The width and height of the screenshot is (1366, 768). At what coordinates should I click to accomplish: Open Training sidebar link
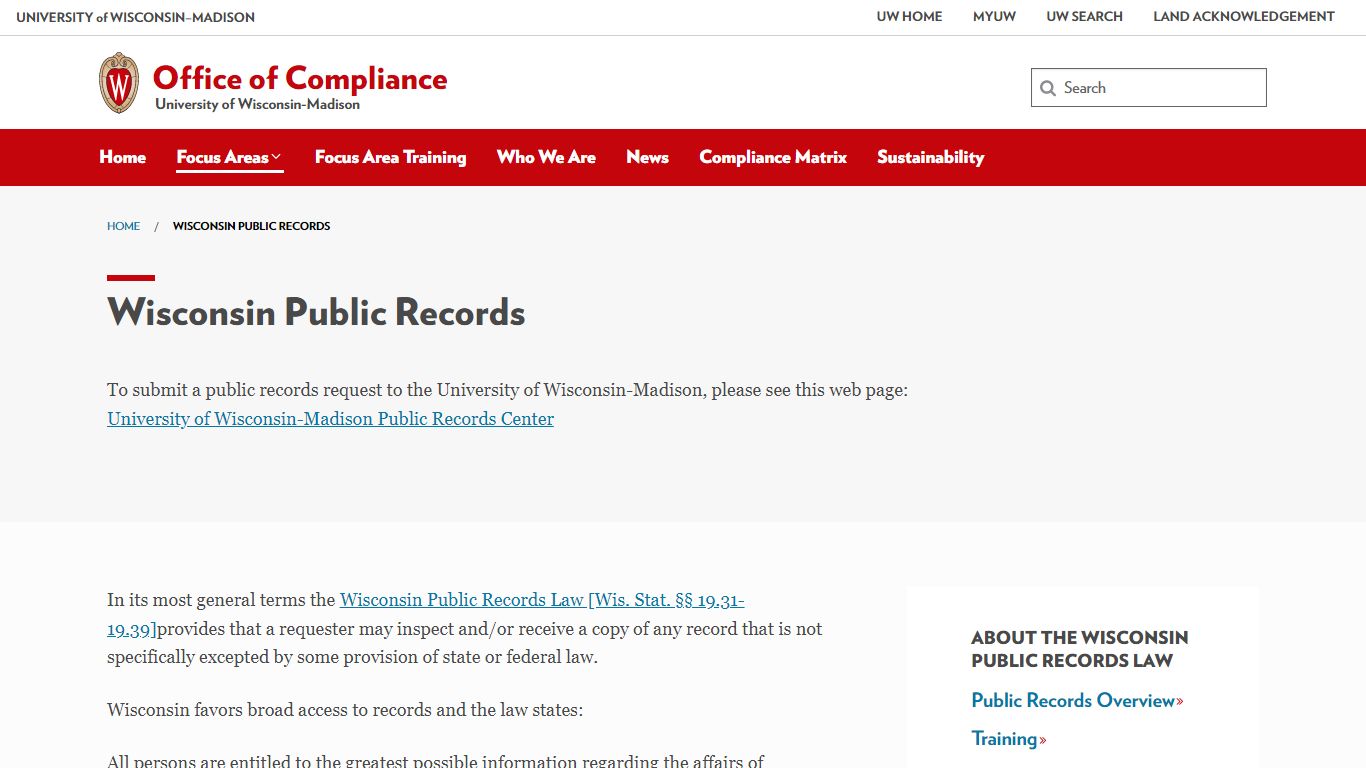1008,739
